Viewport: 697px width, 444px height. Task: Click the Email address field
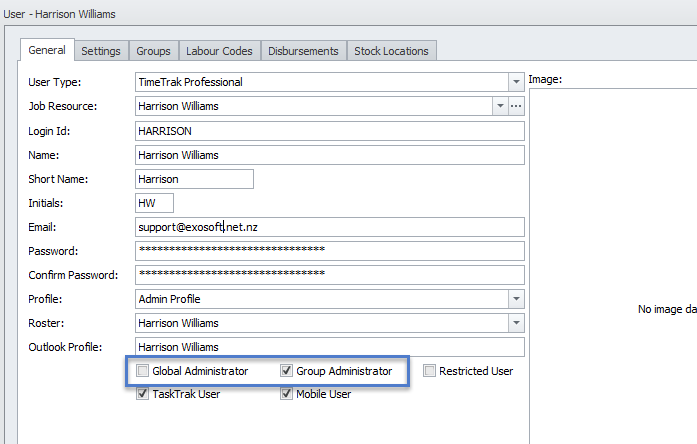[329, 227]
